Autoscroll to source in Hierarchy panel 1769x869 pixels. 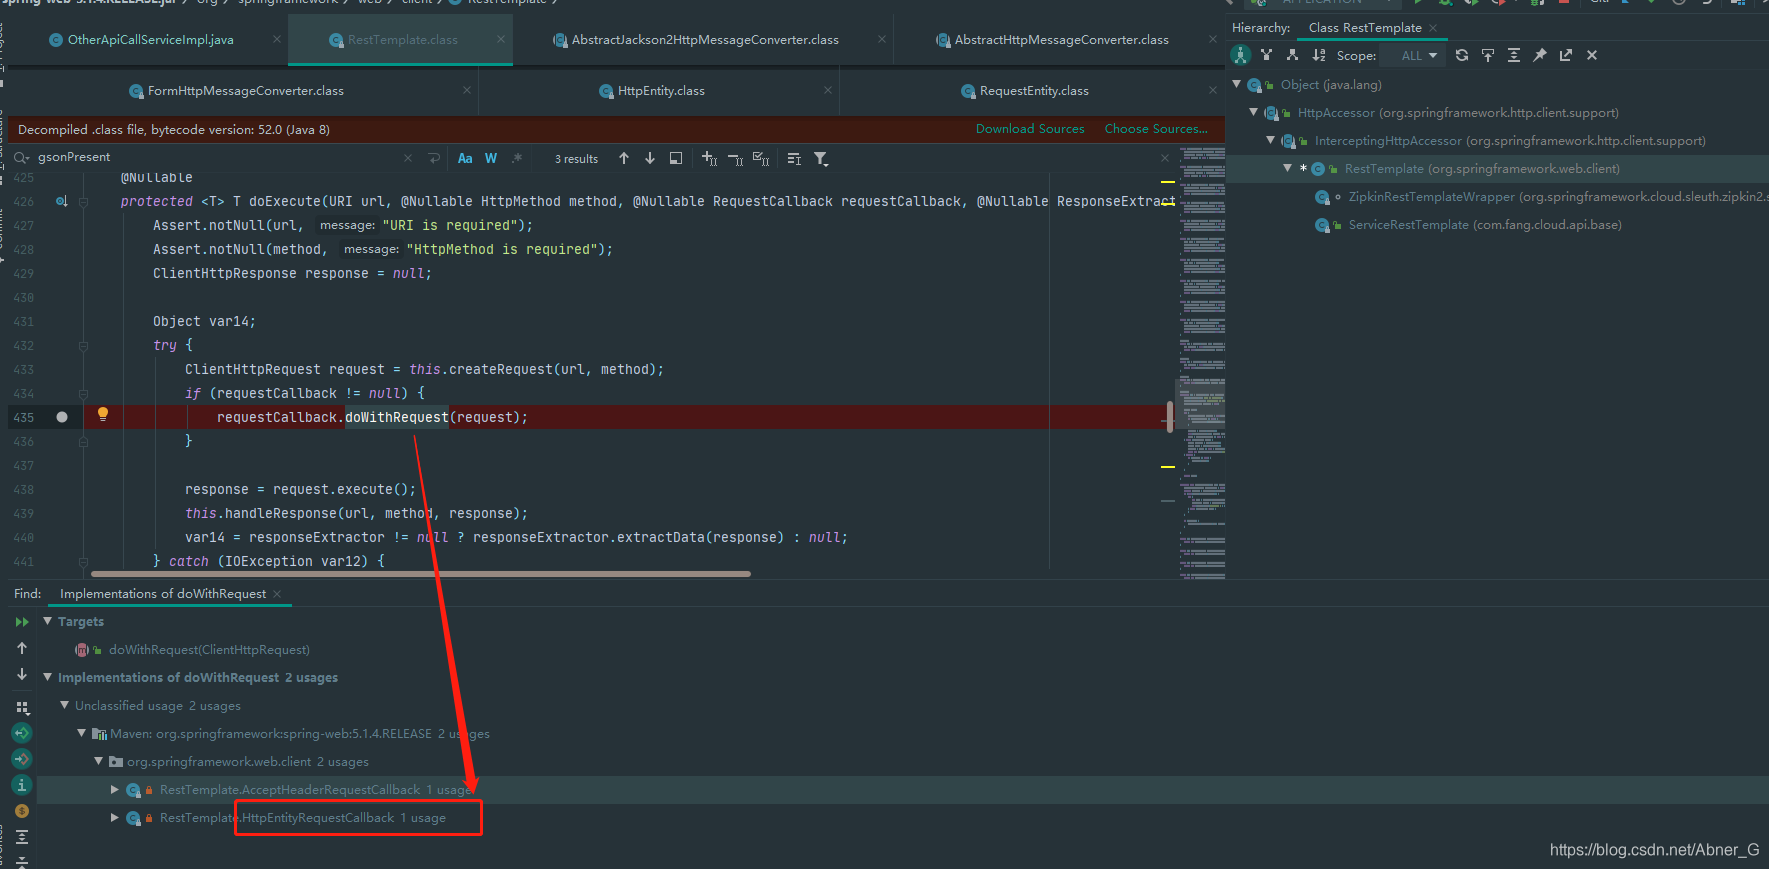pos(1488,55)
